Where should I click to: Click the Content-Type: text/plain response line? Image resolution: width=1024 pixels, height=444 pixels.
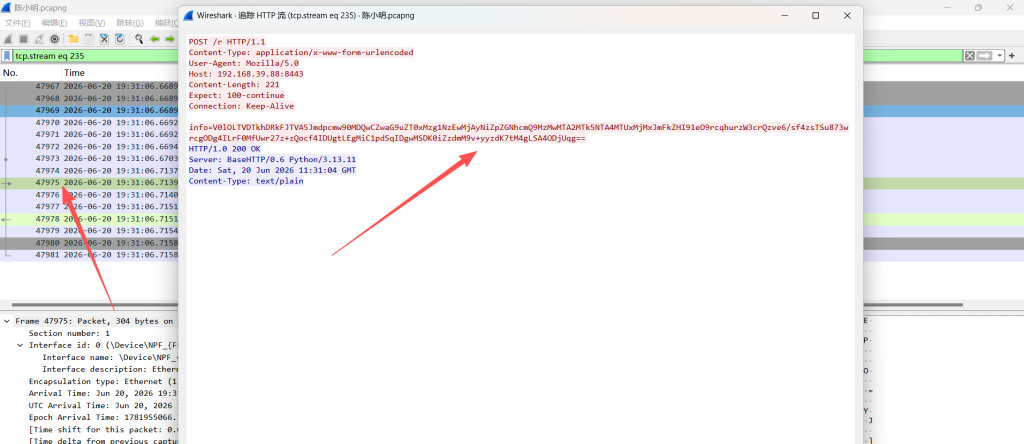point(246,181)
